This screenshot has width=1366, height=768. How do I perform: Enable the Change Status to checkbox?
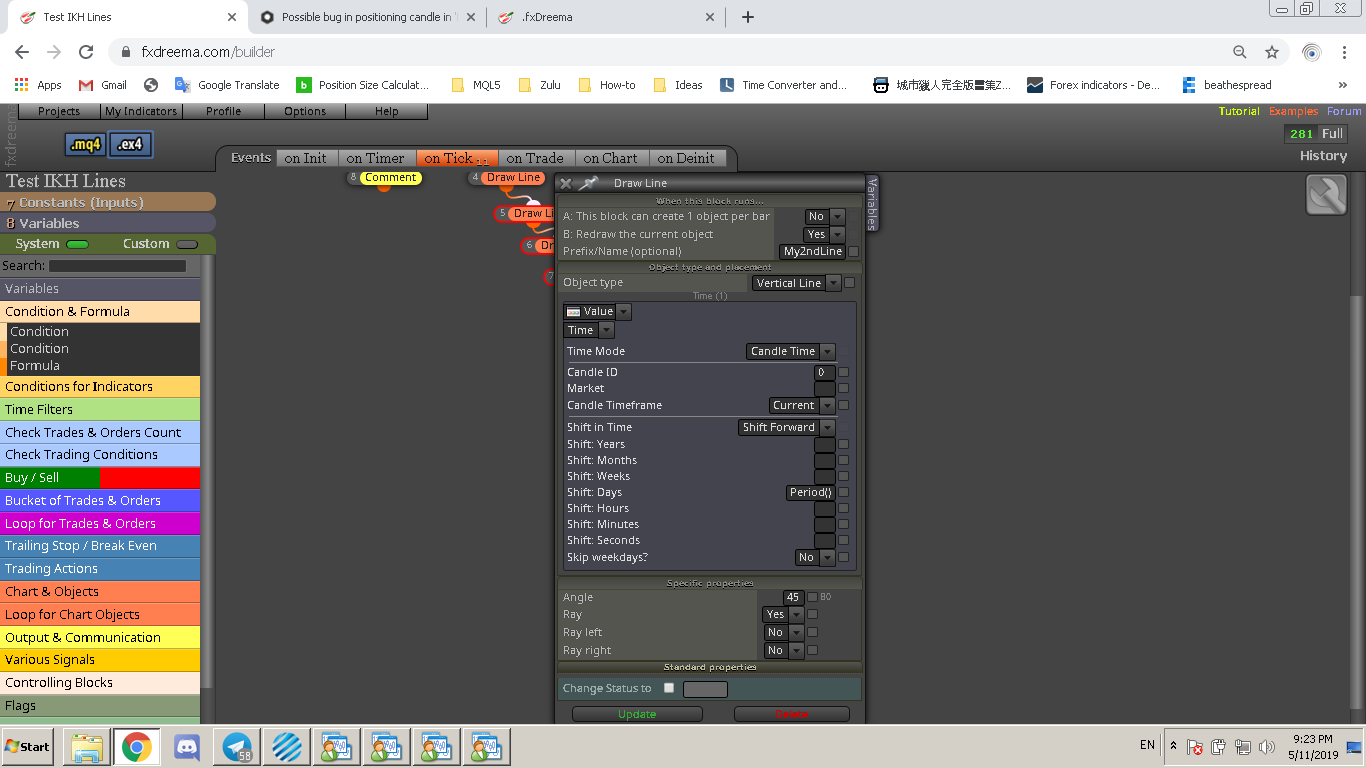(x=669, y=688)
